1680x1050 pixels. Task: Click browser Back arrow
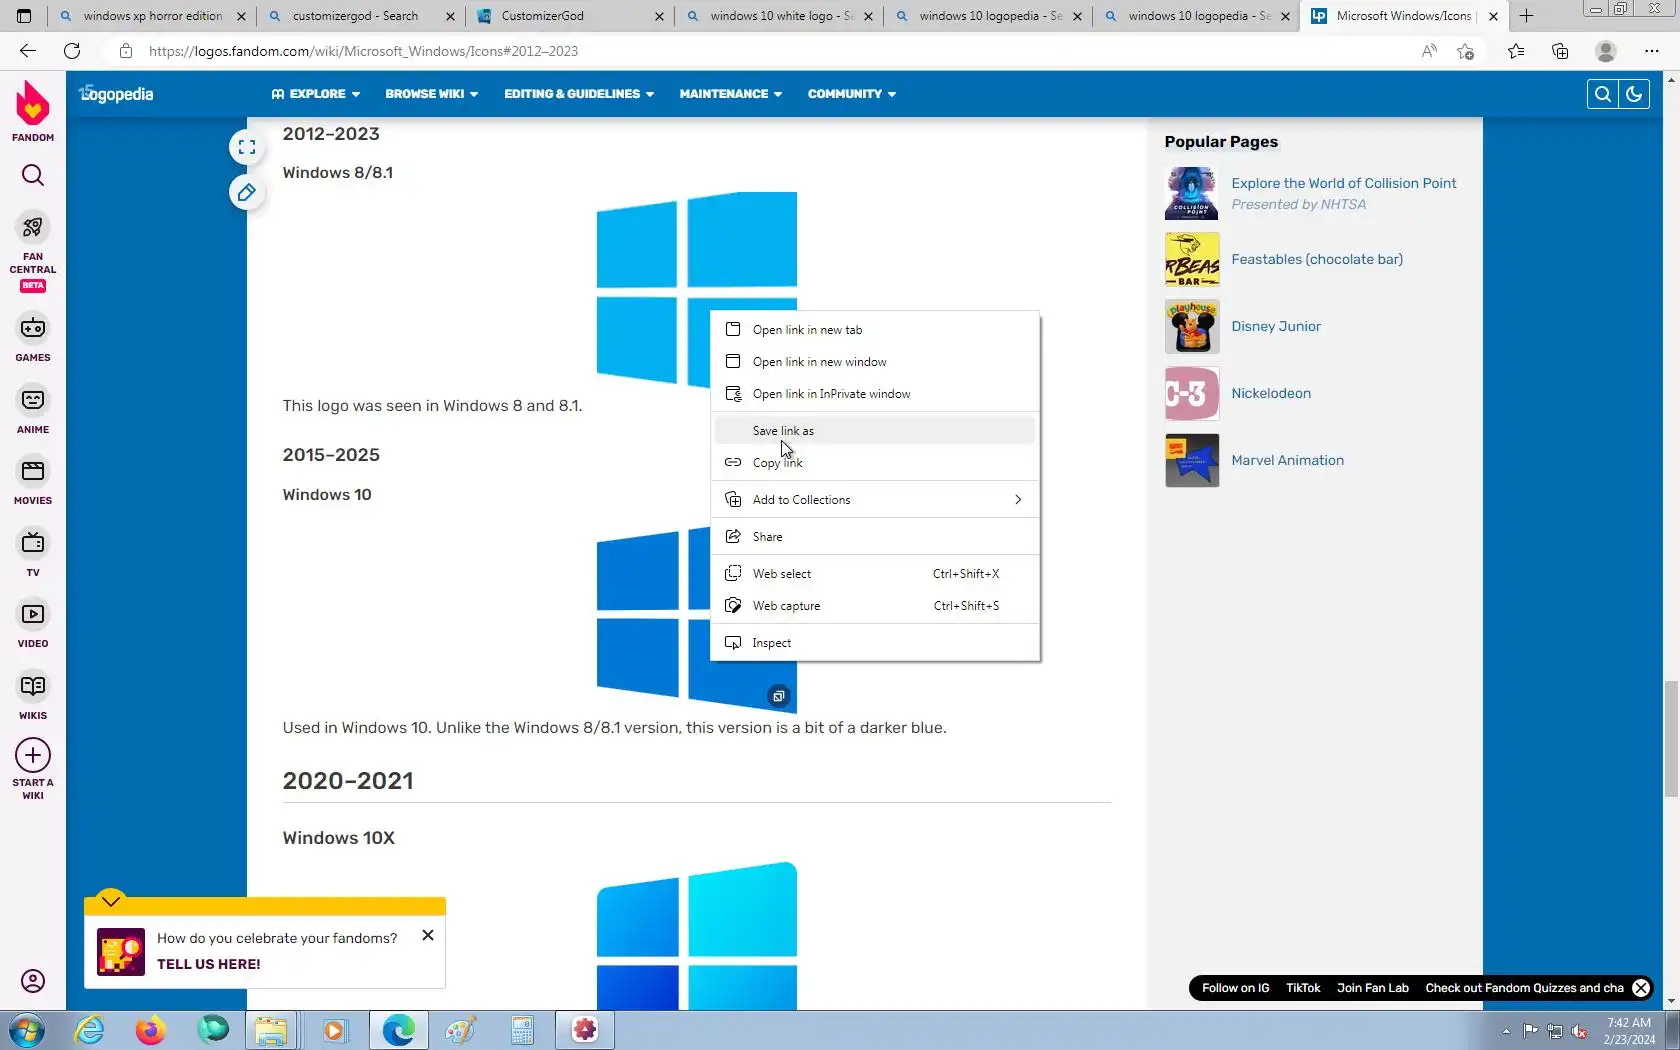point(28,51)
